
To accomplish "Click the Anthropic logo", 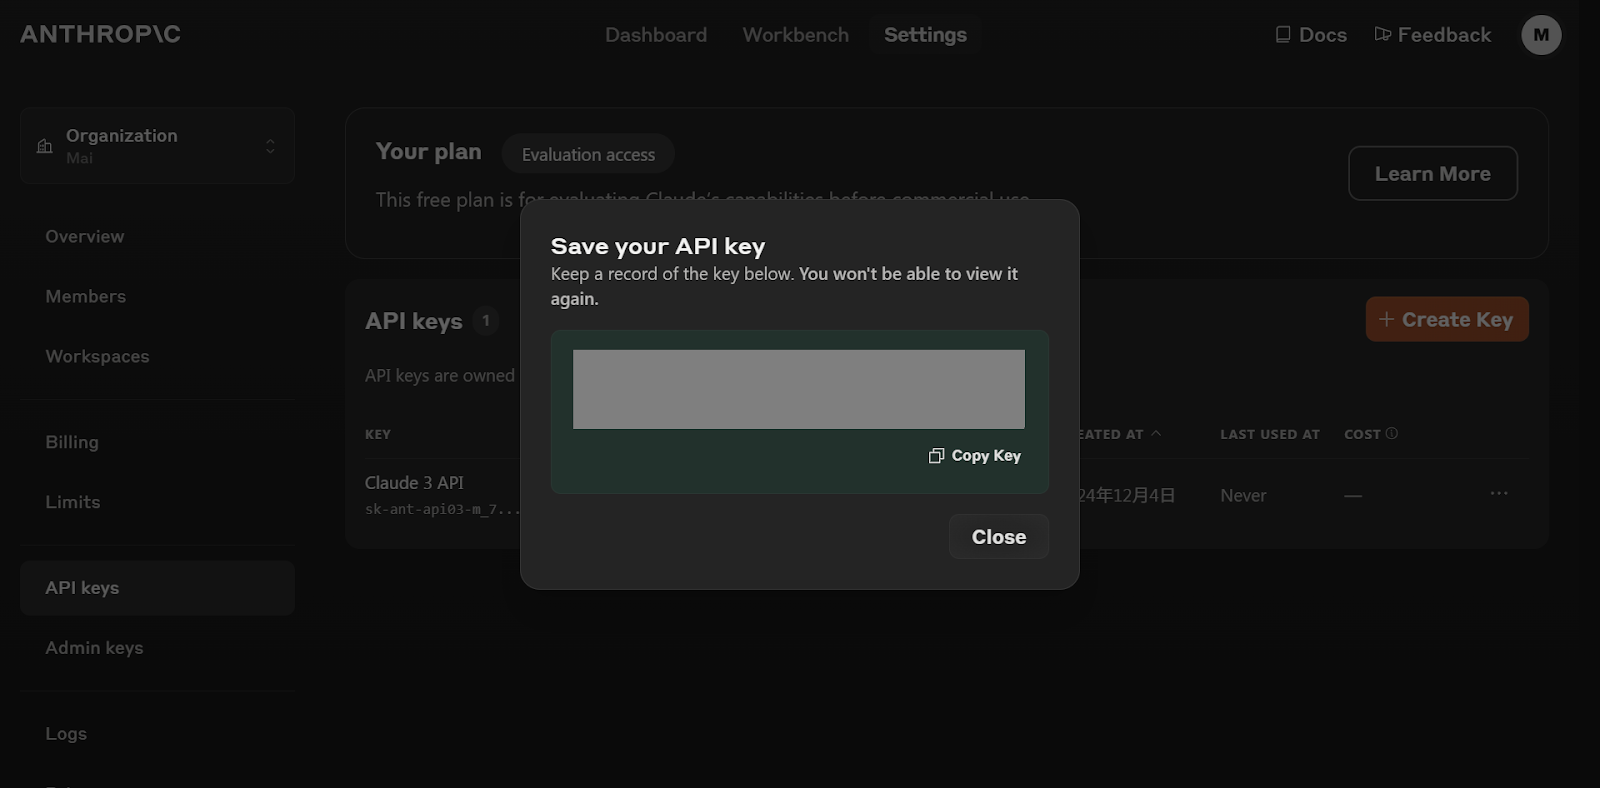I will click(x=100, y=34).
